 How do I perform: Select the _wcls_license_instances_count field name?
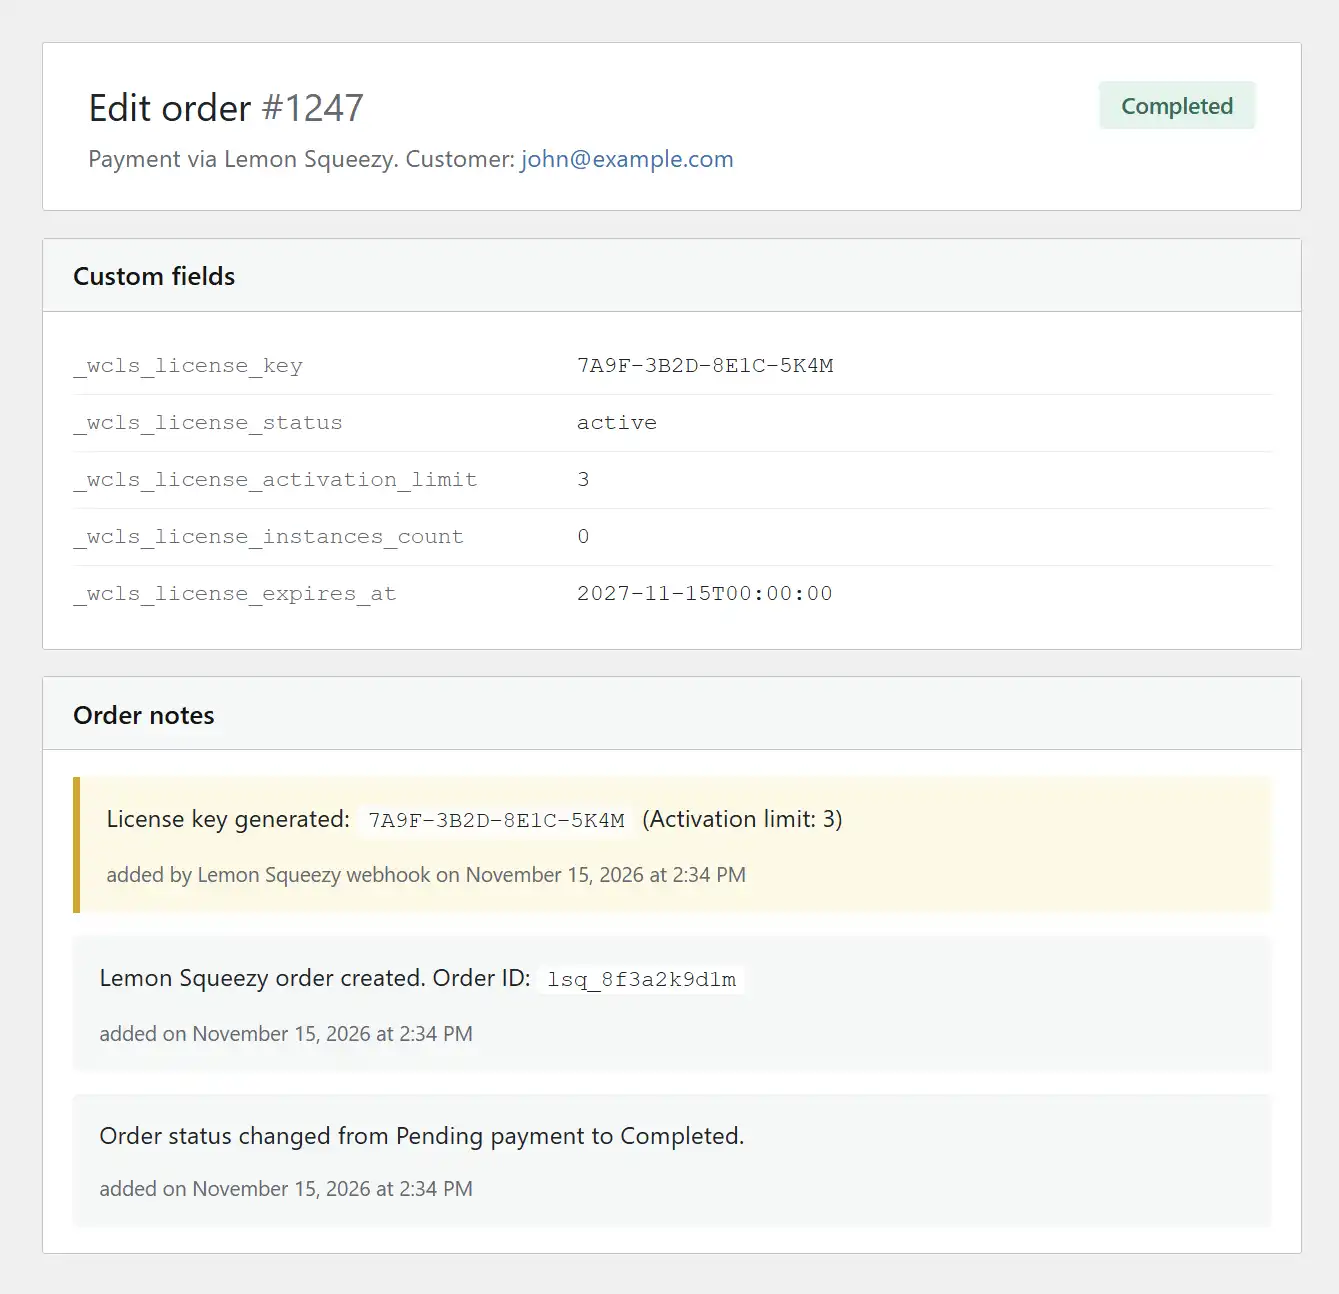[x=268, y=536]
